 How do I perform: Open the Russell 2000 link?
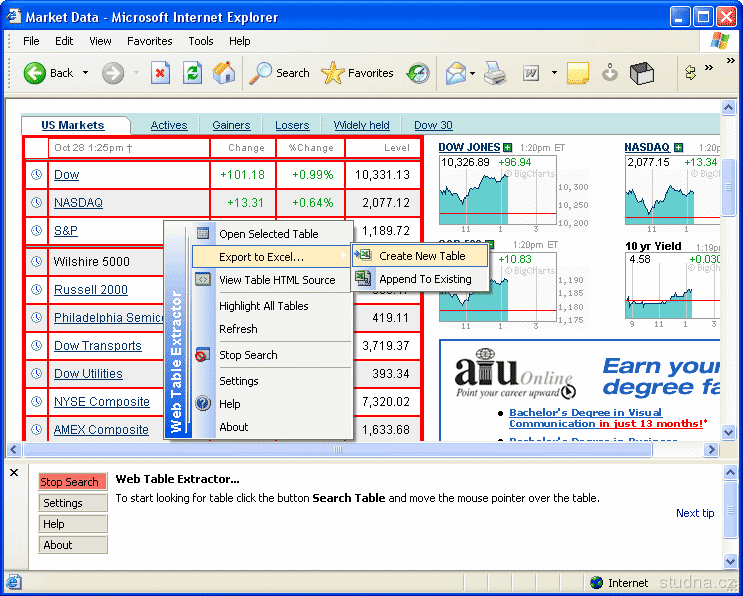(x=91, y=290)
